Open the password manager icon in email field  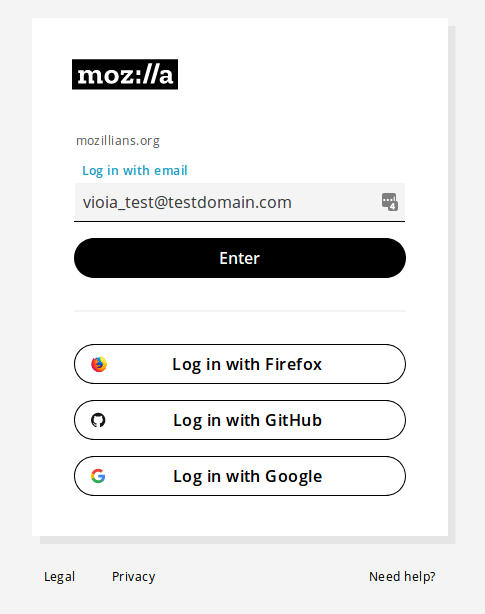pos(389,202)
